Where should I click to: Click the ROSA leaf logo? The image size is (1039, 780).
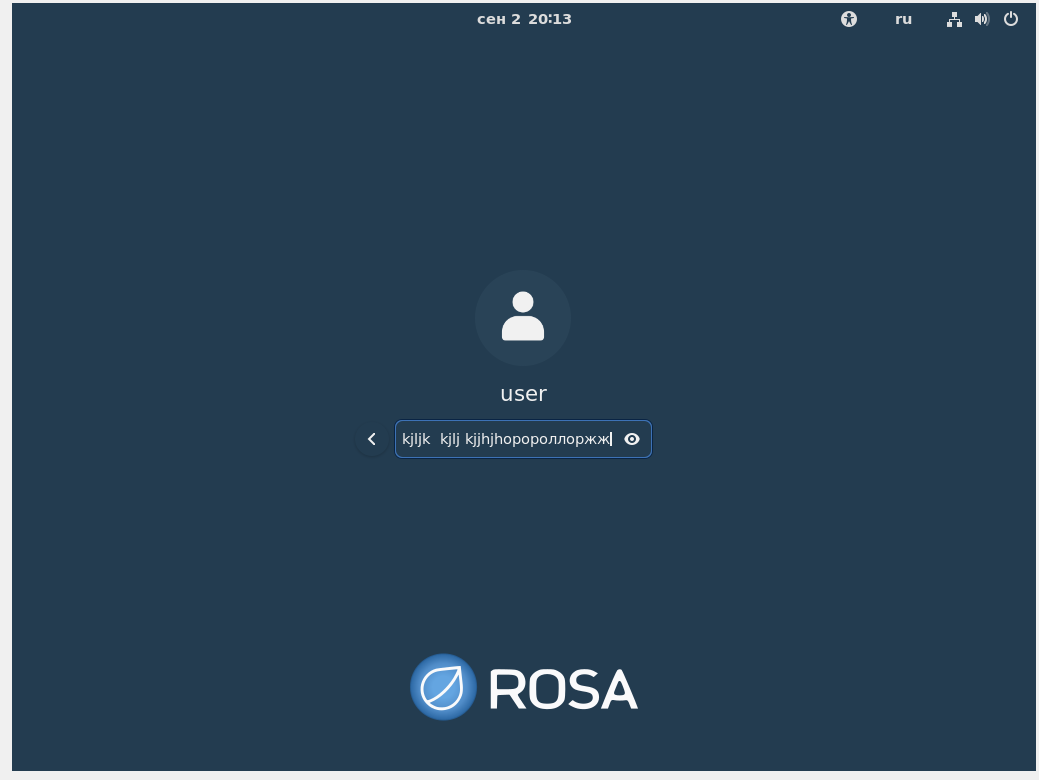(x=443, y=687)
